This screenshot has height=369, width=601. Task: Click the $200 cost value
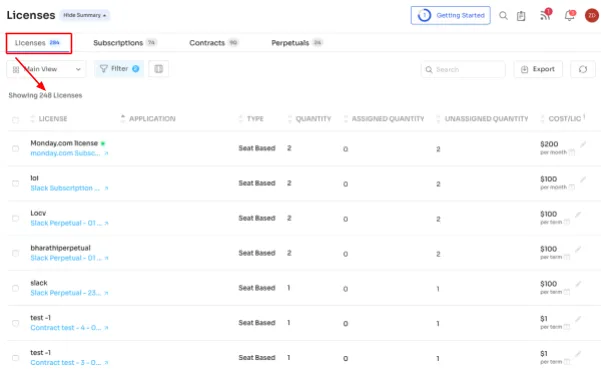click(549, 144)
